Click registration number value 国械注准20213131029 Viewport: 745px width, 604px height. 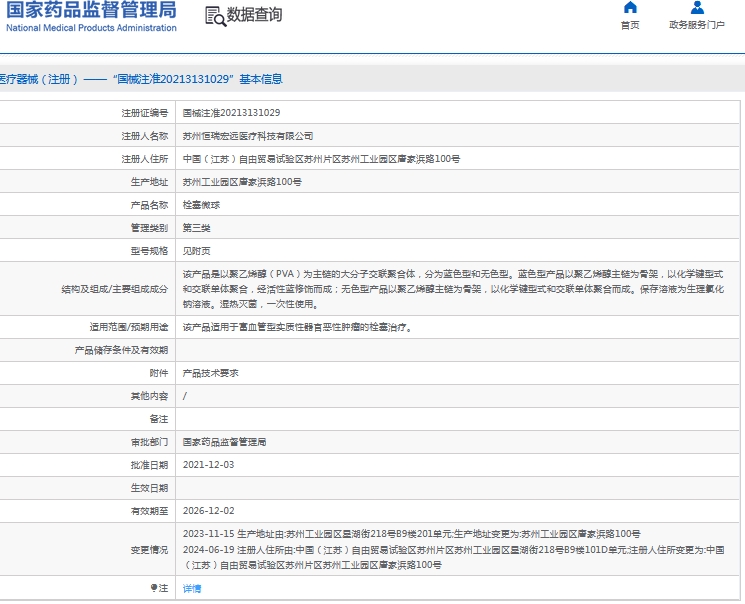pos(231,113)
